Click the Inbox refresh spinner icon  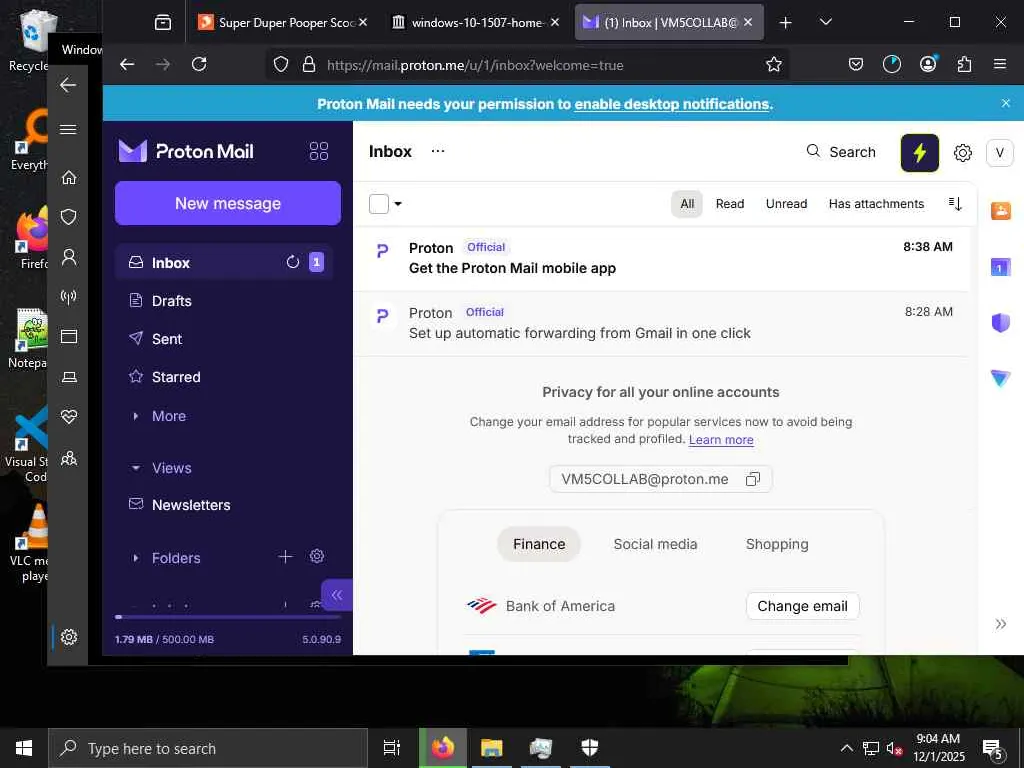293,262
